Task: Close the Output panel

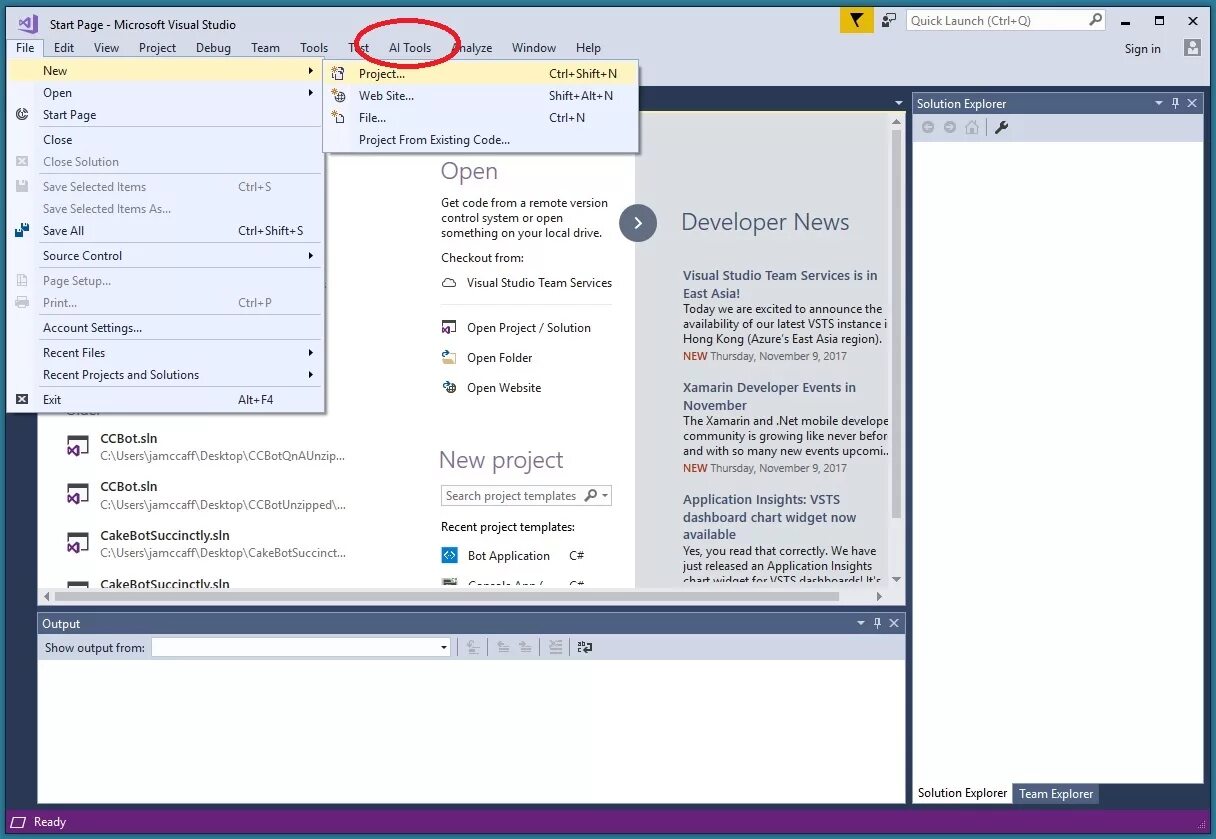Action: click(895, 623)
